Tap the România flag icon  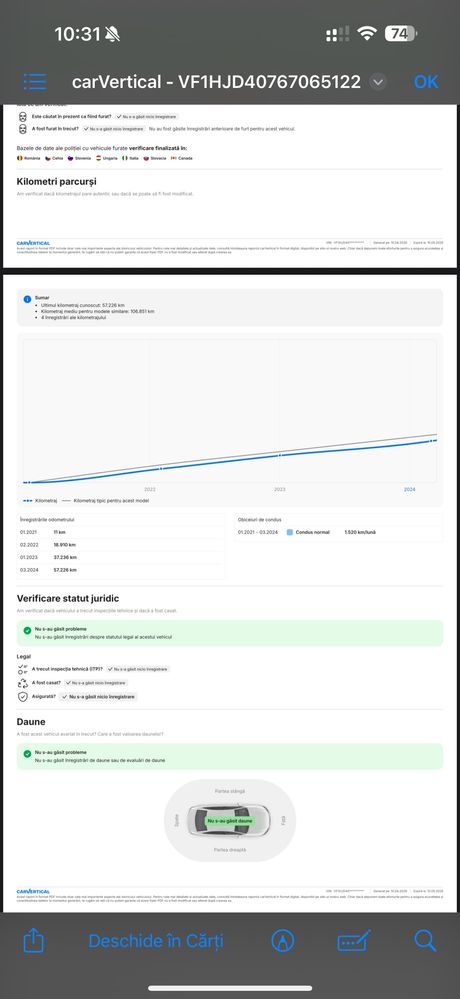[20, 158]
